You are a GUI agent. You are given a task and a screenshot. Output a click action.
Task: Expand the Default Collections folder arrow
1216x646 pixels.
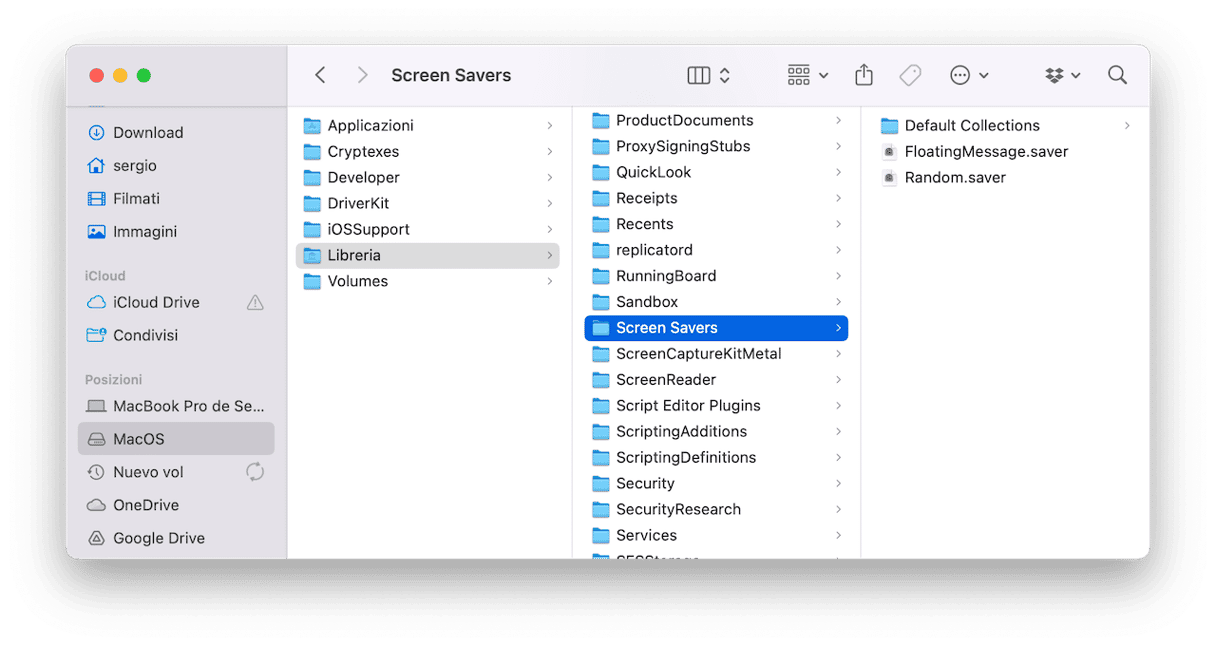tap(1127, 126)
